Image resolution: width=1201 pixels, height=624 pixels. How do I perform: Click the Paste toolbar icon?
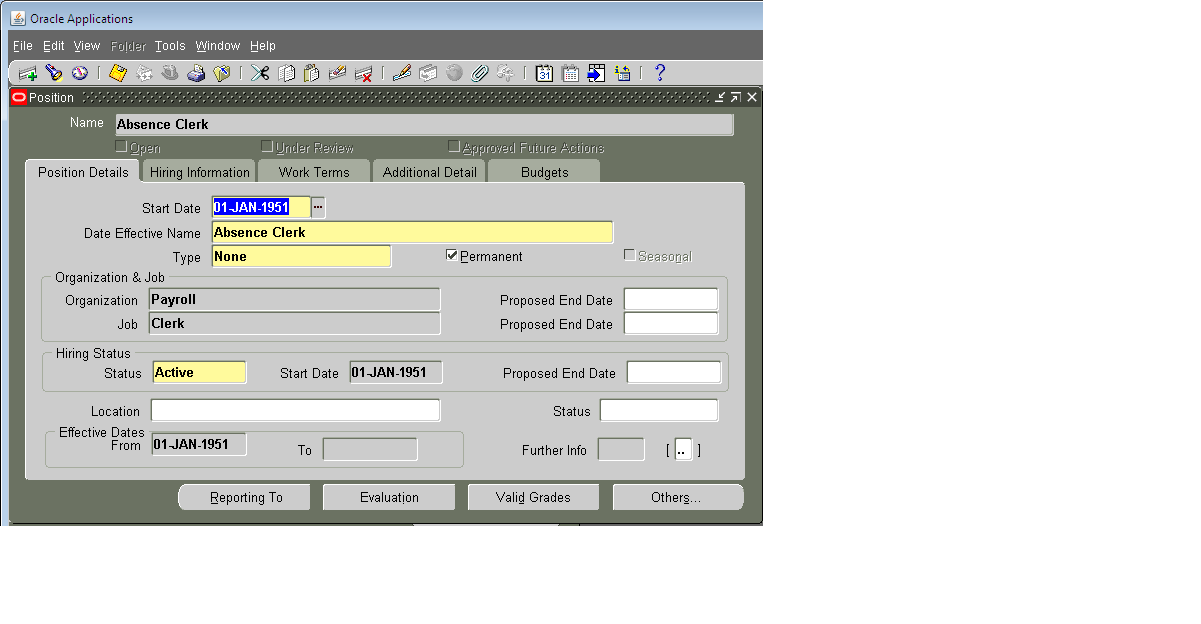[310, 73]
